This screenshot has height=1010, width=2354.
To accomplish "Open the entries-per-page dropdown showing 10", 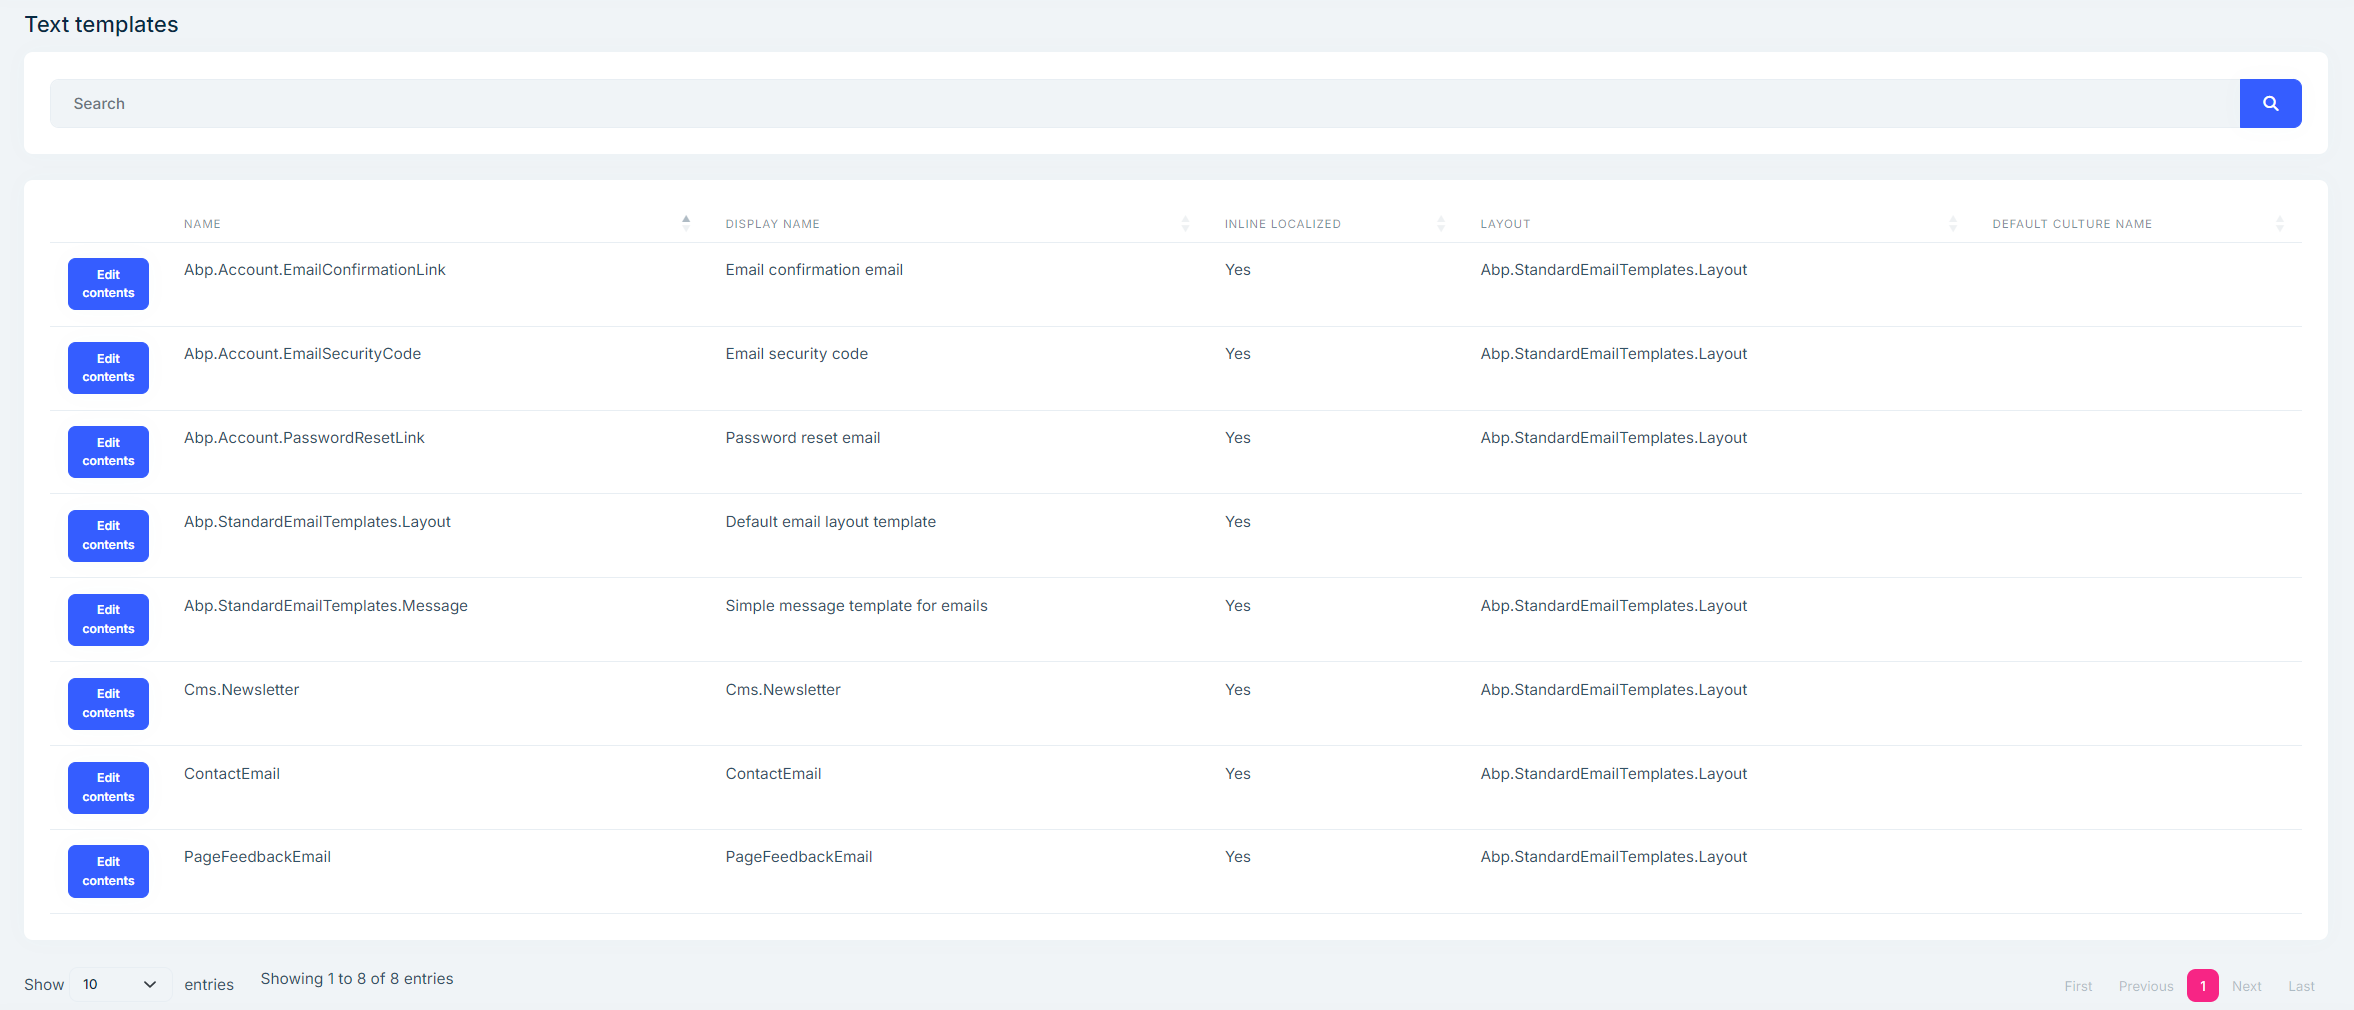I will point(120,985).
